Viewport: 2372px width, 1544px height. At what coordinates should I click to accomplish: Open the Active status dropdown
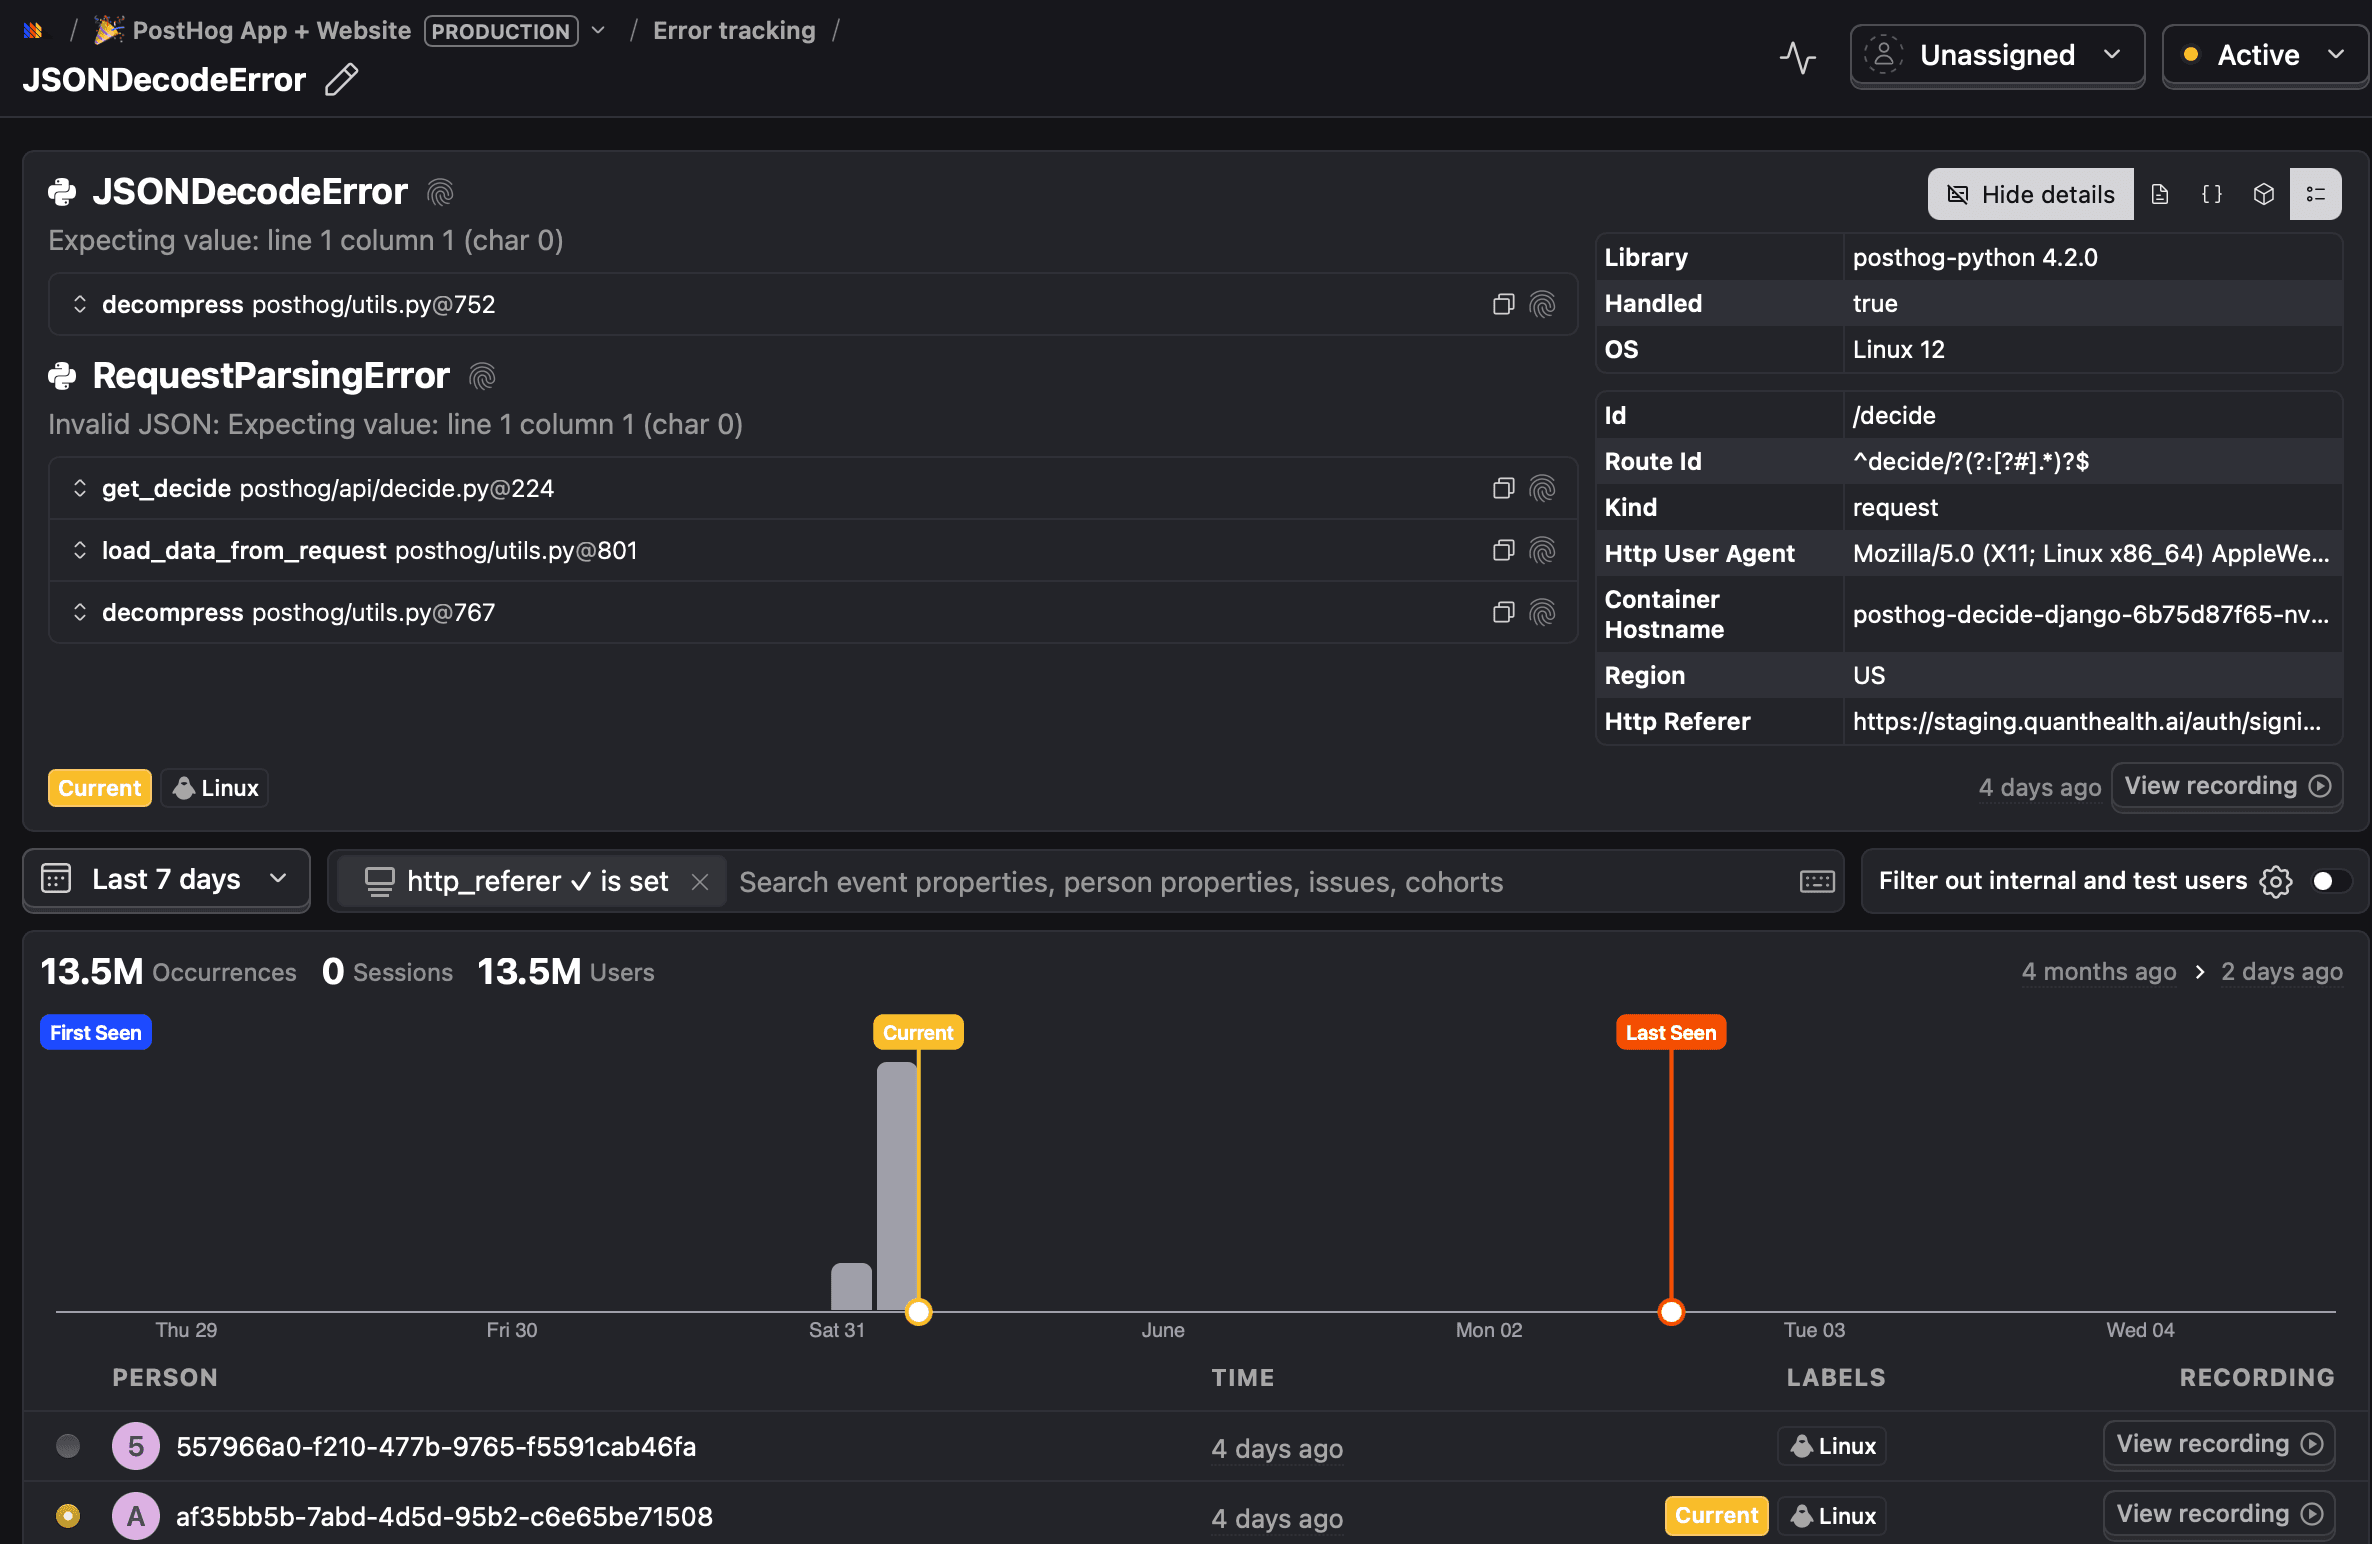(x=2265, y=56)
